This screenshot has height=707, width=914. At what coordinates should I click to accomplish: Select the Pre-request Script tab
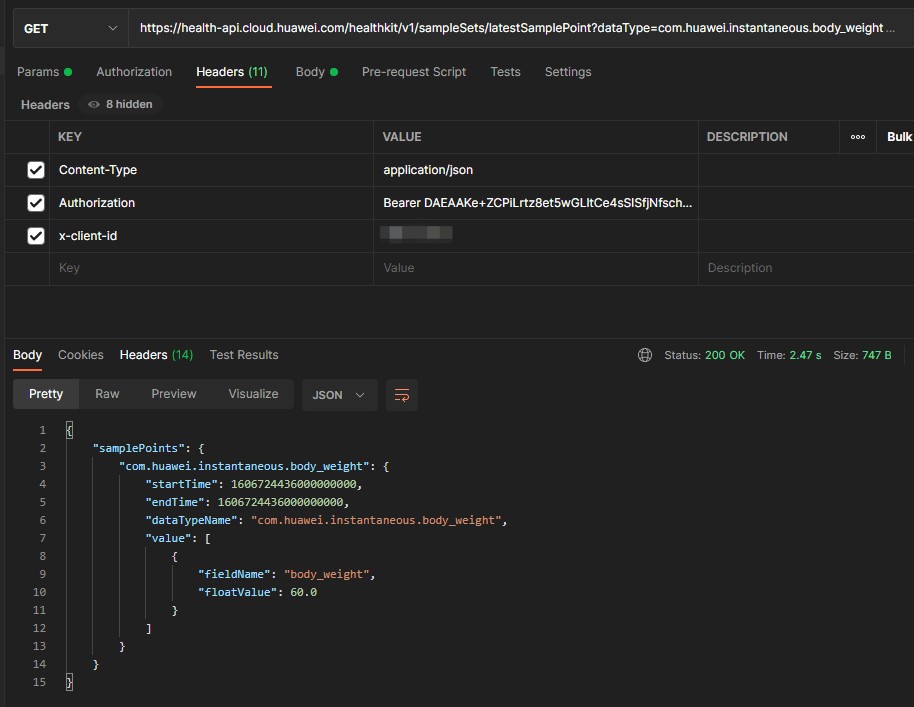point(414,72)
